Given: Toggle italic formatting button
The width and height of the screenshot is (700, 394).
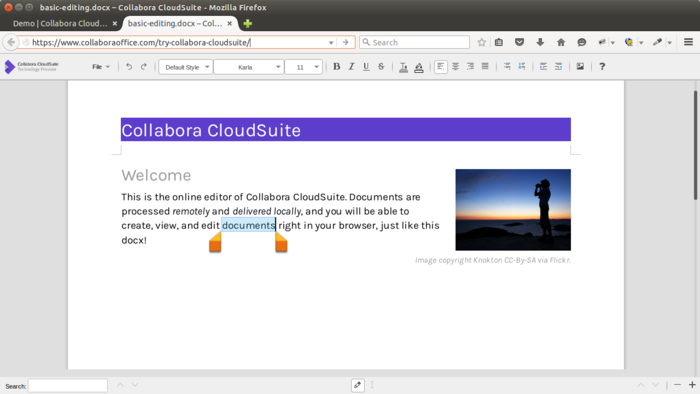Looking at the screenshot, I should [351, 66].
